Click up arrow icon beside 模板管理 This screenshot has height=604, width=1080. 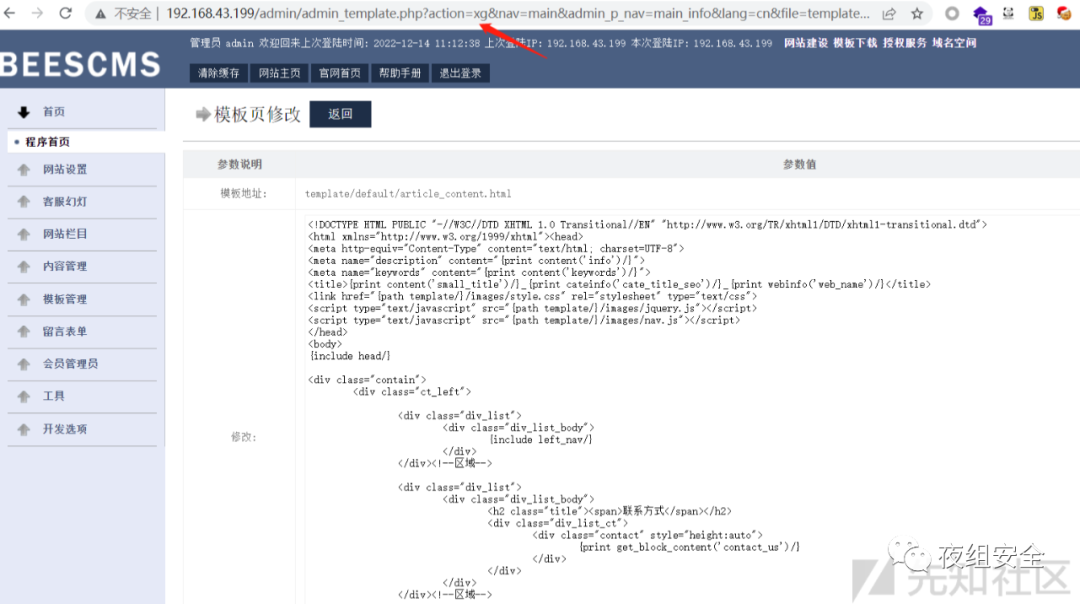coord(24,300)
